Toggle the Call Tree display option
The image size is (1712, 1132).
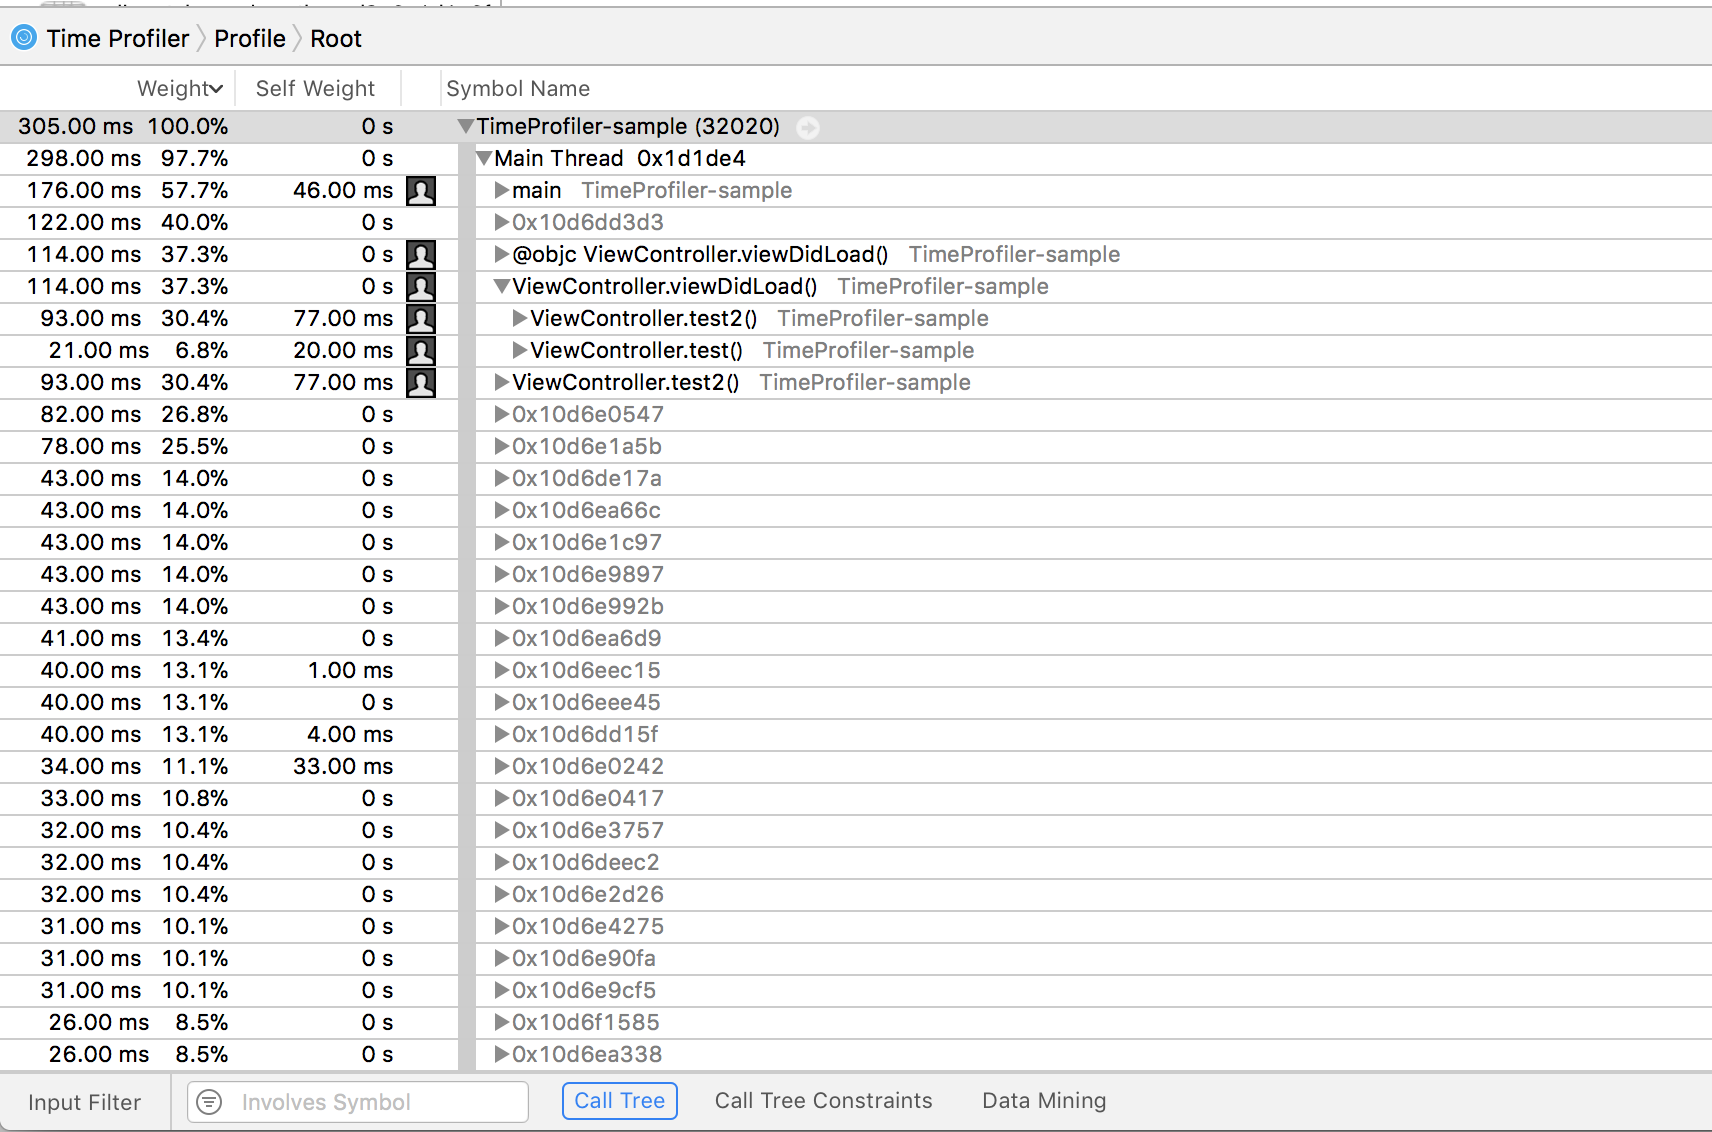[619, 1100]
